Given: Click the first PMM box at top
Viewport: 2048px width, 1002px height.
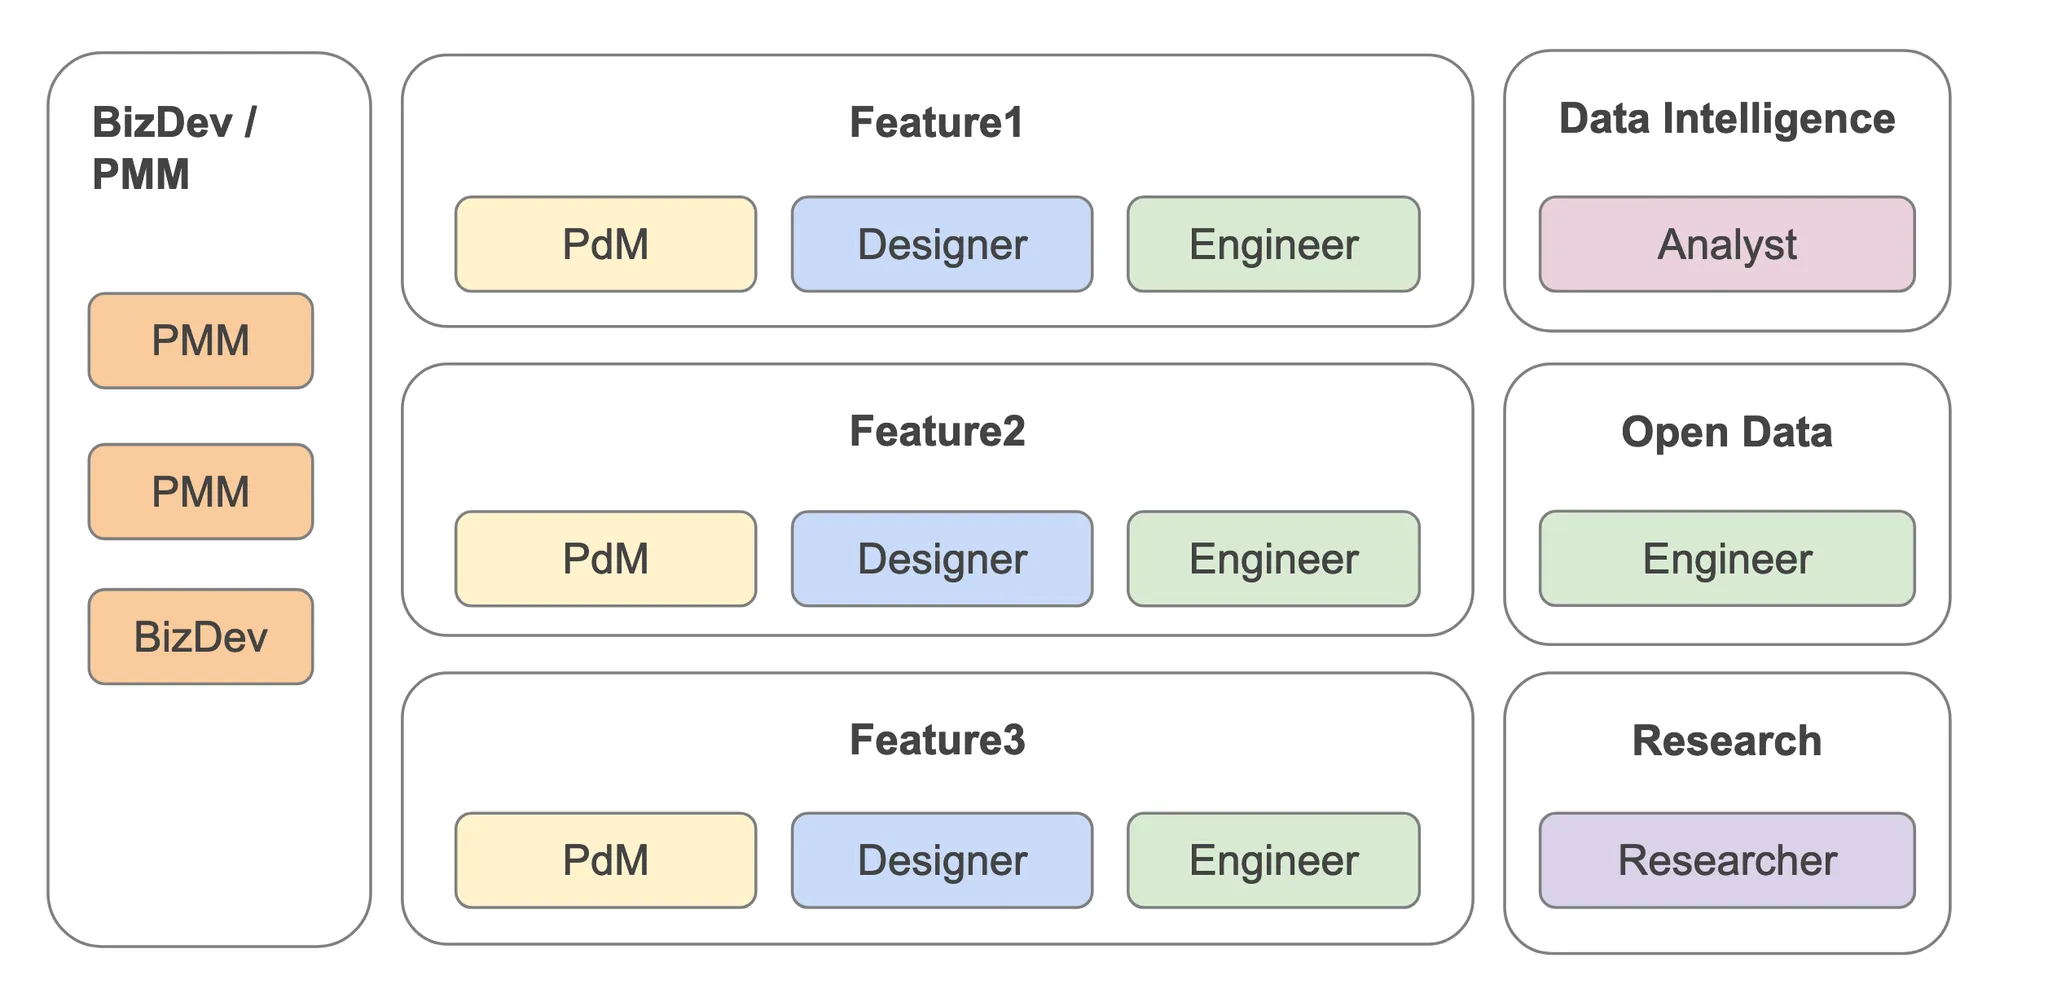Looking at the screenshot, I should click(x=201, y=341).
